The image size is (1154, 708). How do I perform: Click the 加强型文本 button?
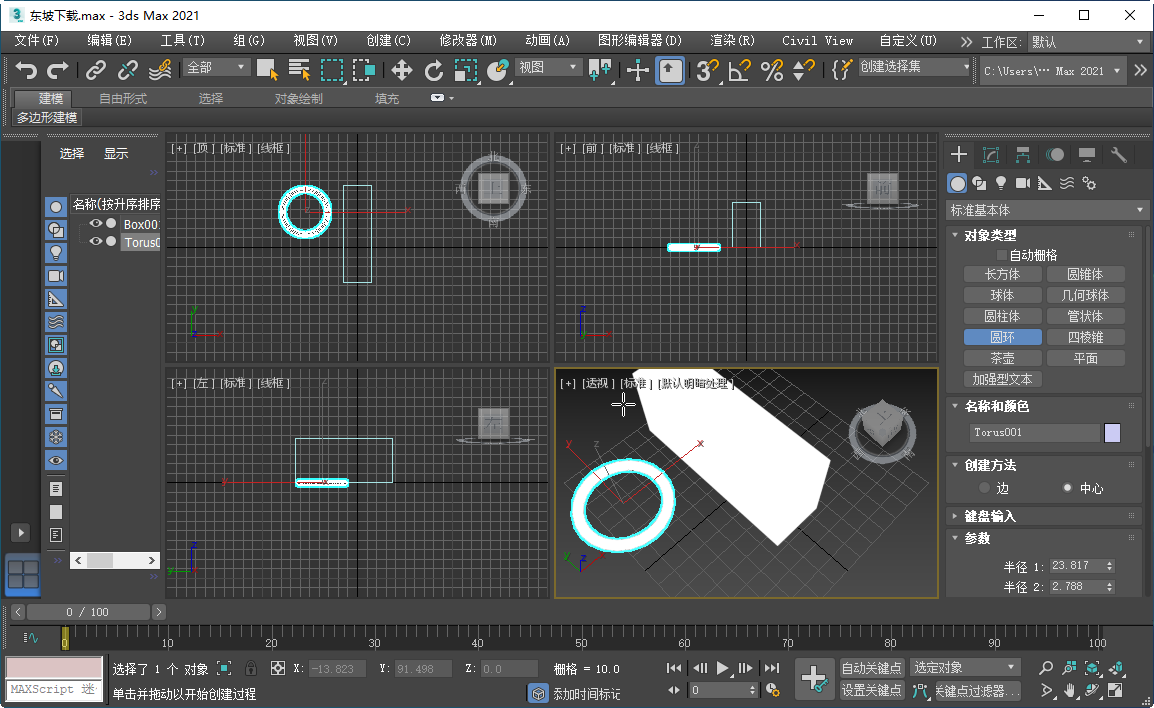click(1002, 378)
